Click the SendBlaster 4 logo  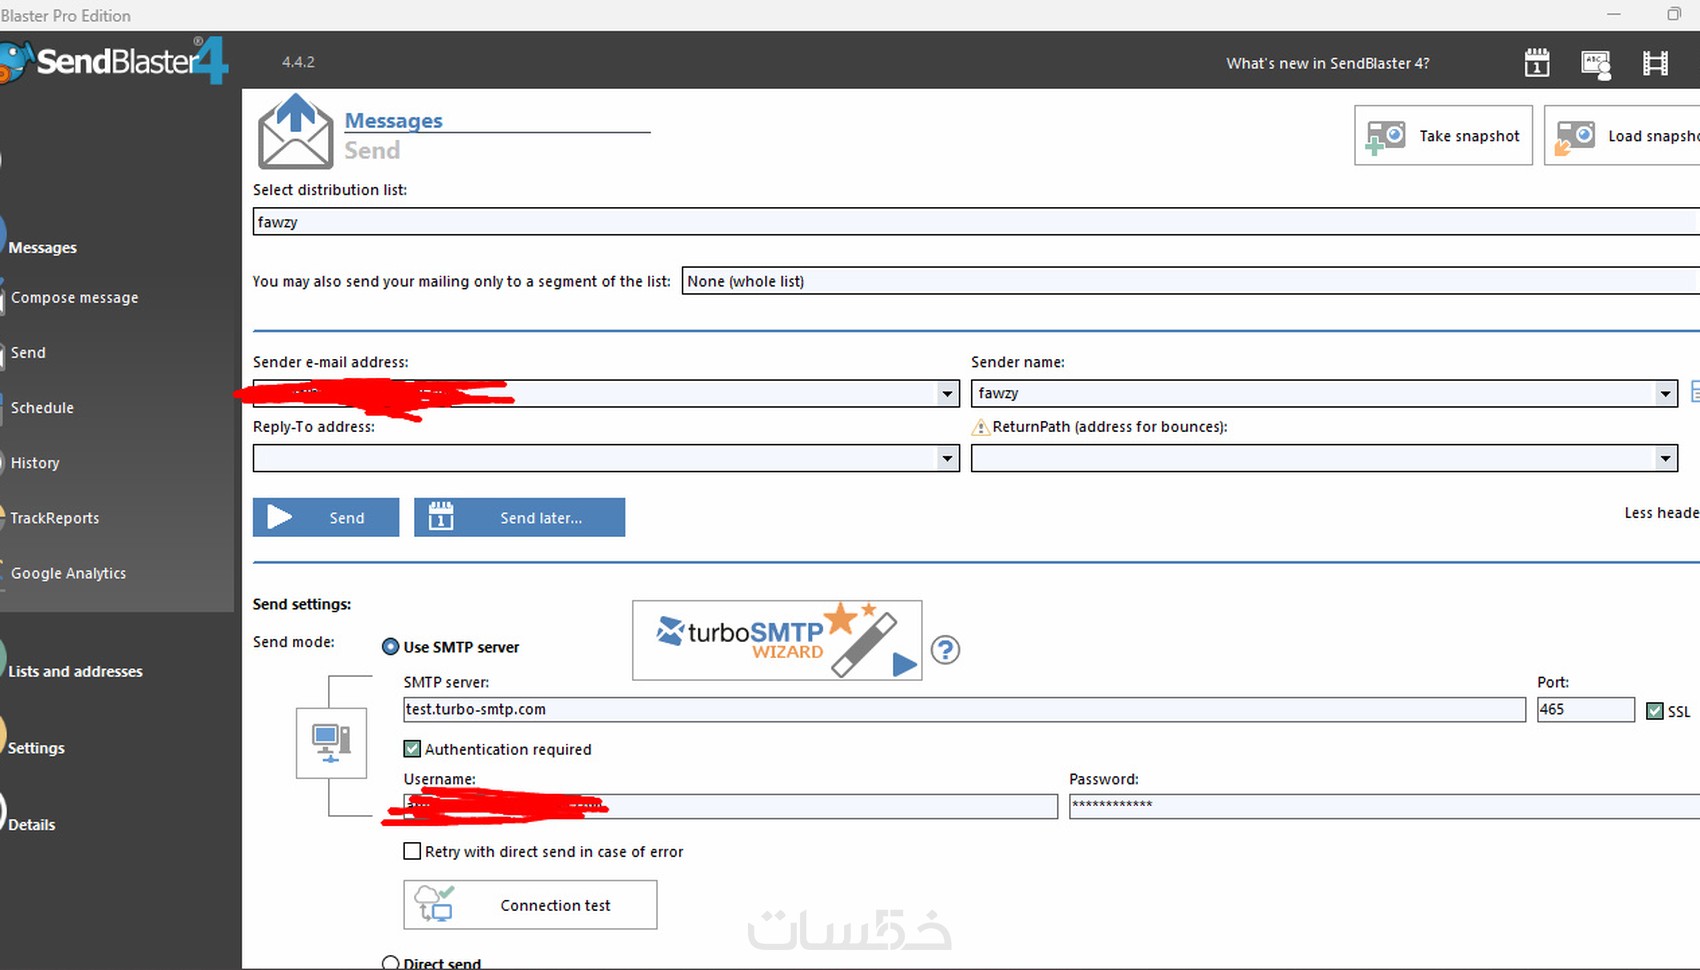[115, 60]
